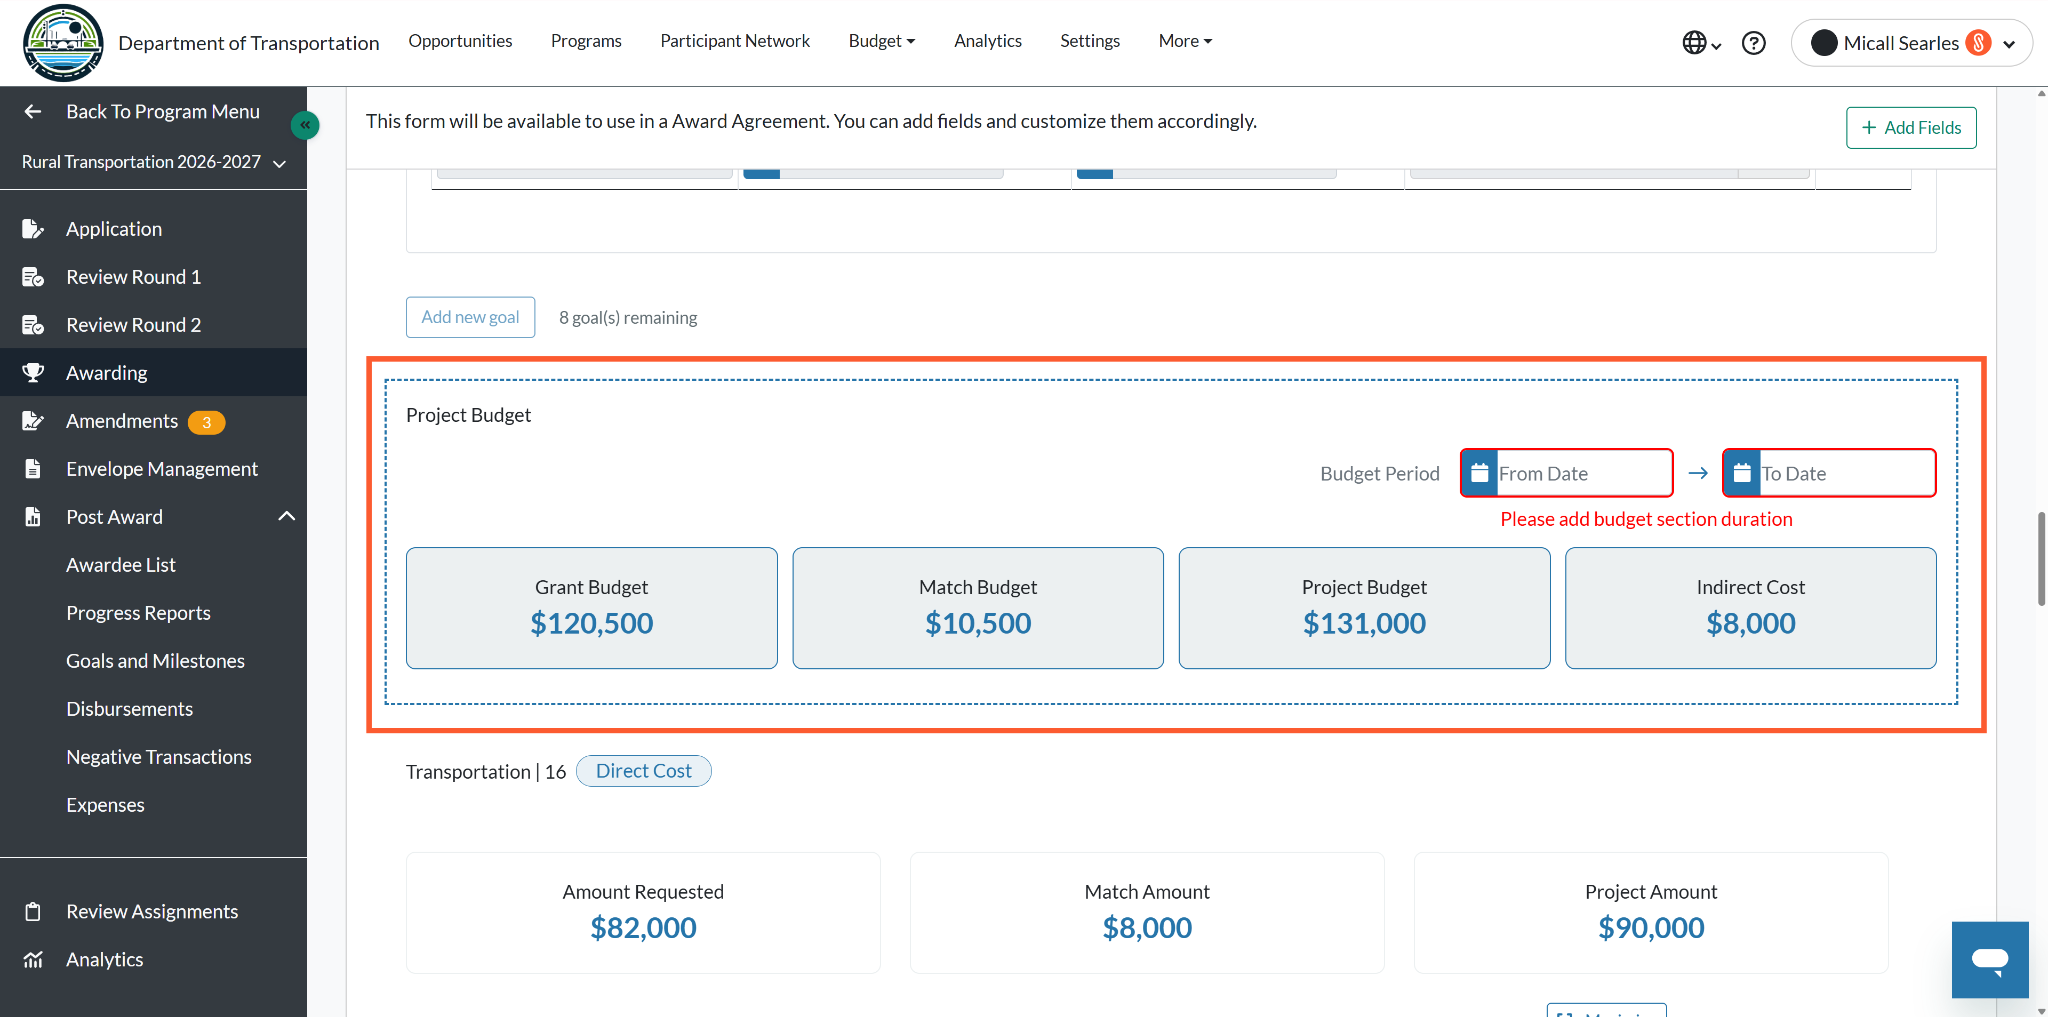This screenshot has height=1017, width=2048.
Task: Click the Department of Transportation title
Action: (x=249, y=43)
